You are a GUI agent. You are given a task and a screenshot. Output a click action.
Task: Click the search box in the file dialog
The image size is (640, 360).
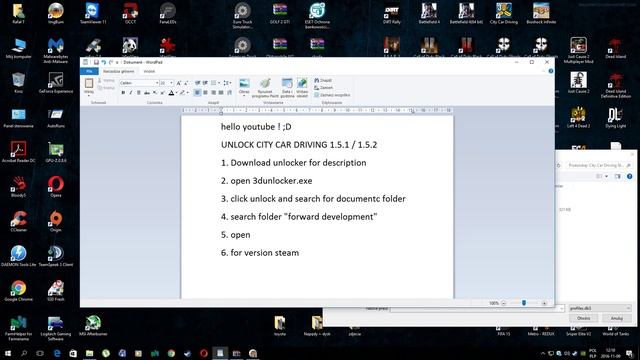click(x=599, y=165)
